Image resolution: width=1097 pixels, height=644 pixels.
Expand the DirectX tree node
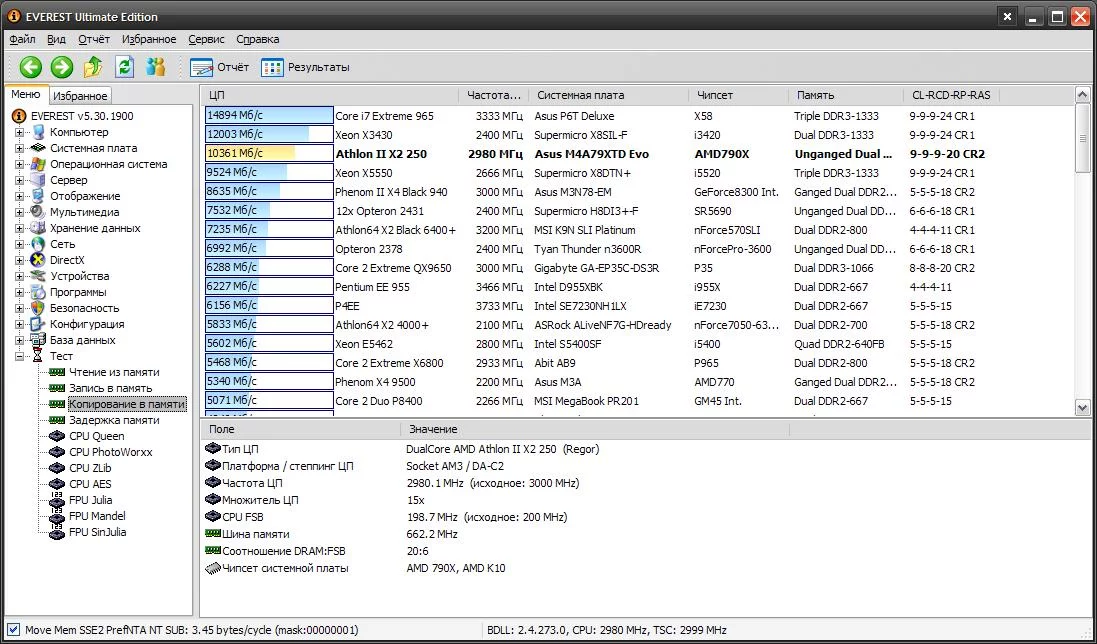pyautogui.click(x=19, y=260)
